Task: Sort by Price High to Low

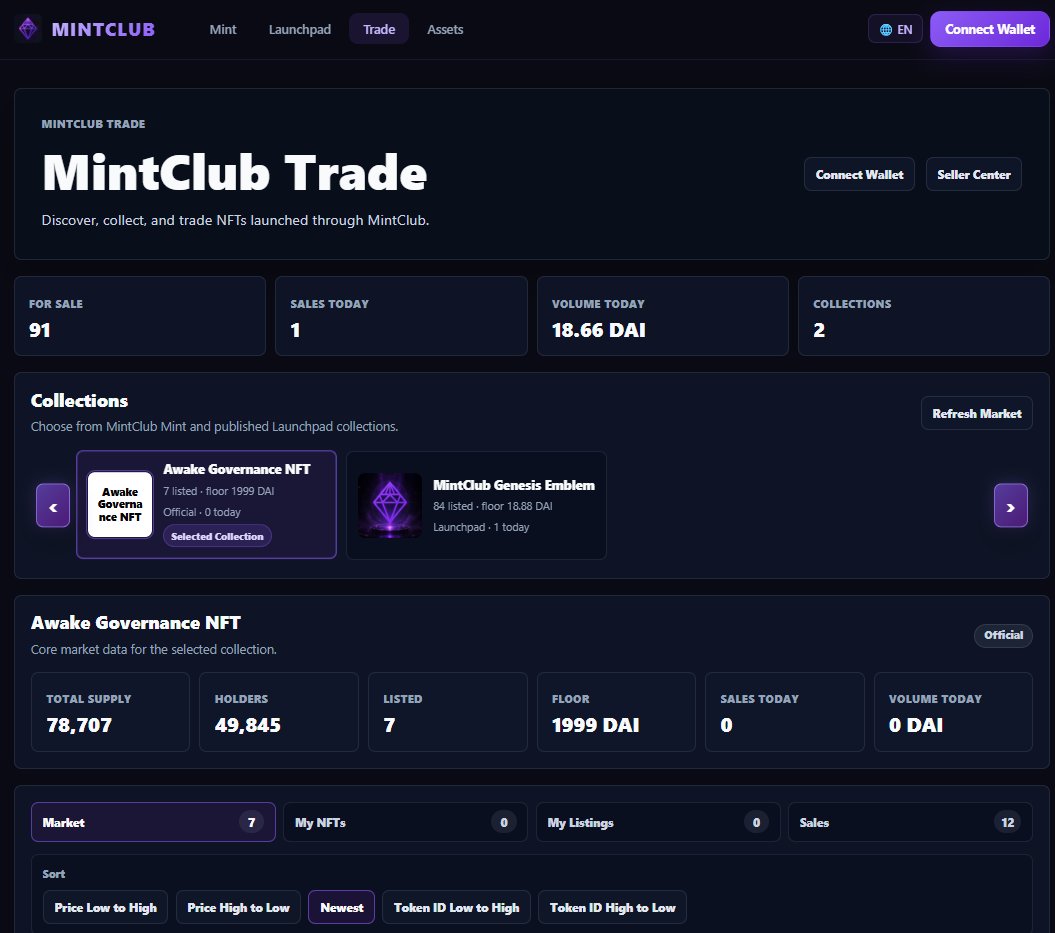Action: 238,907
